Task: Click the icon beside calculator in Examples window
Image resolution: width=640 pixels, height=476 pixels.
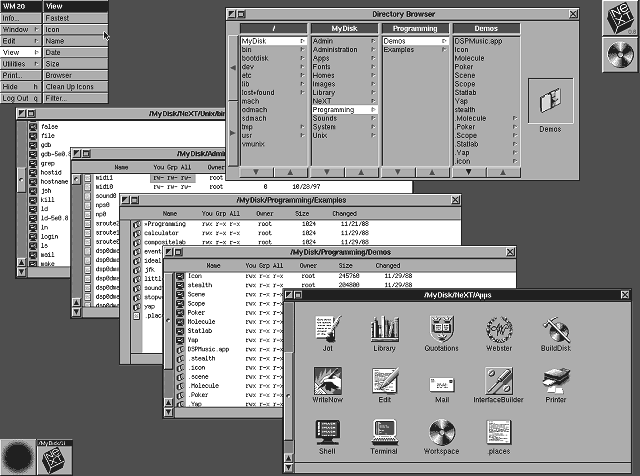Action: point(137,233)
